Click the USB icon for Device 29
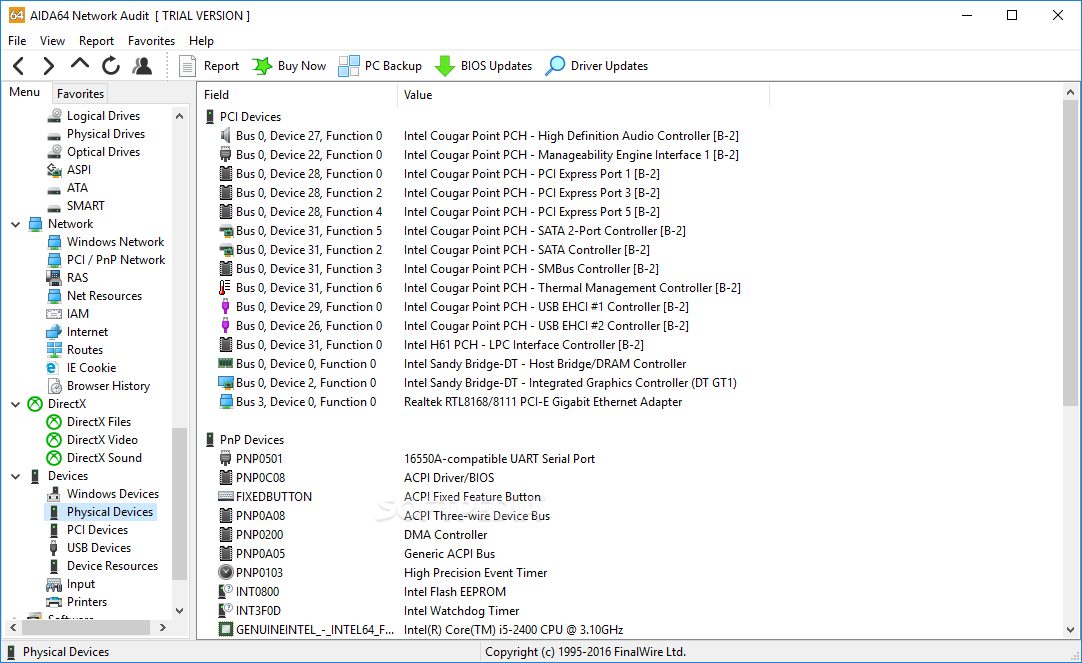The width and height of the screenshot is (1082, 663). click(226, 307)
